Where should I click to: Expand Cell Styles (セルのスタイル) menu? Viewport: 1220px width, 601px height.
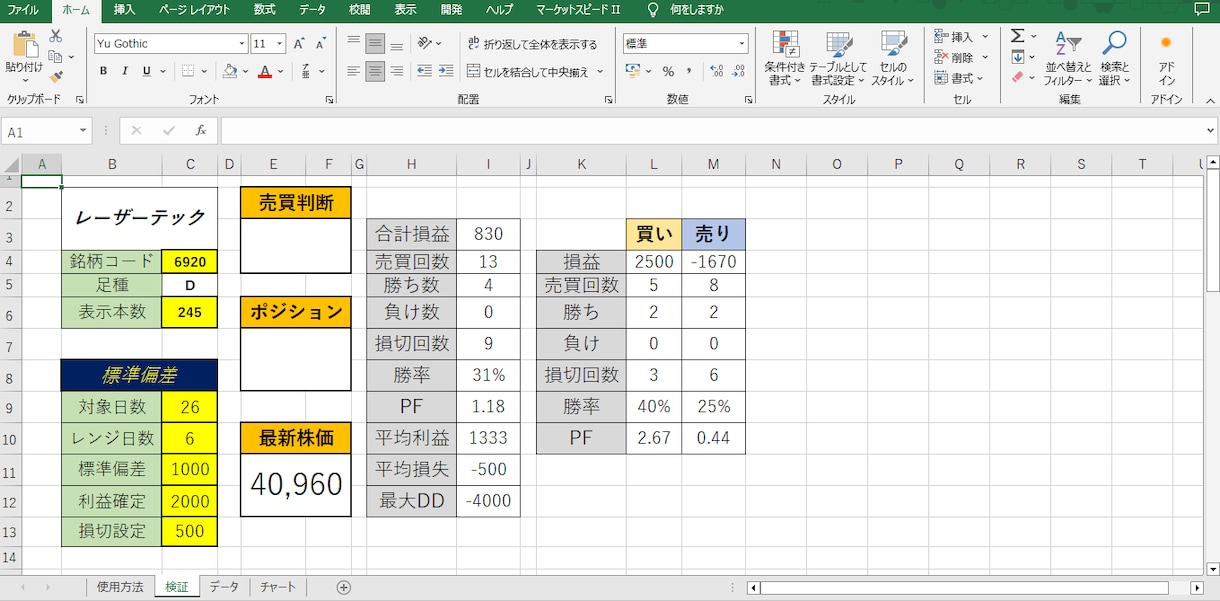point(893,58)
